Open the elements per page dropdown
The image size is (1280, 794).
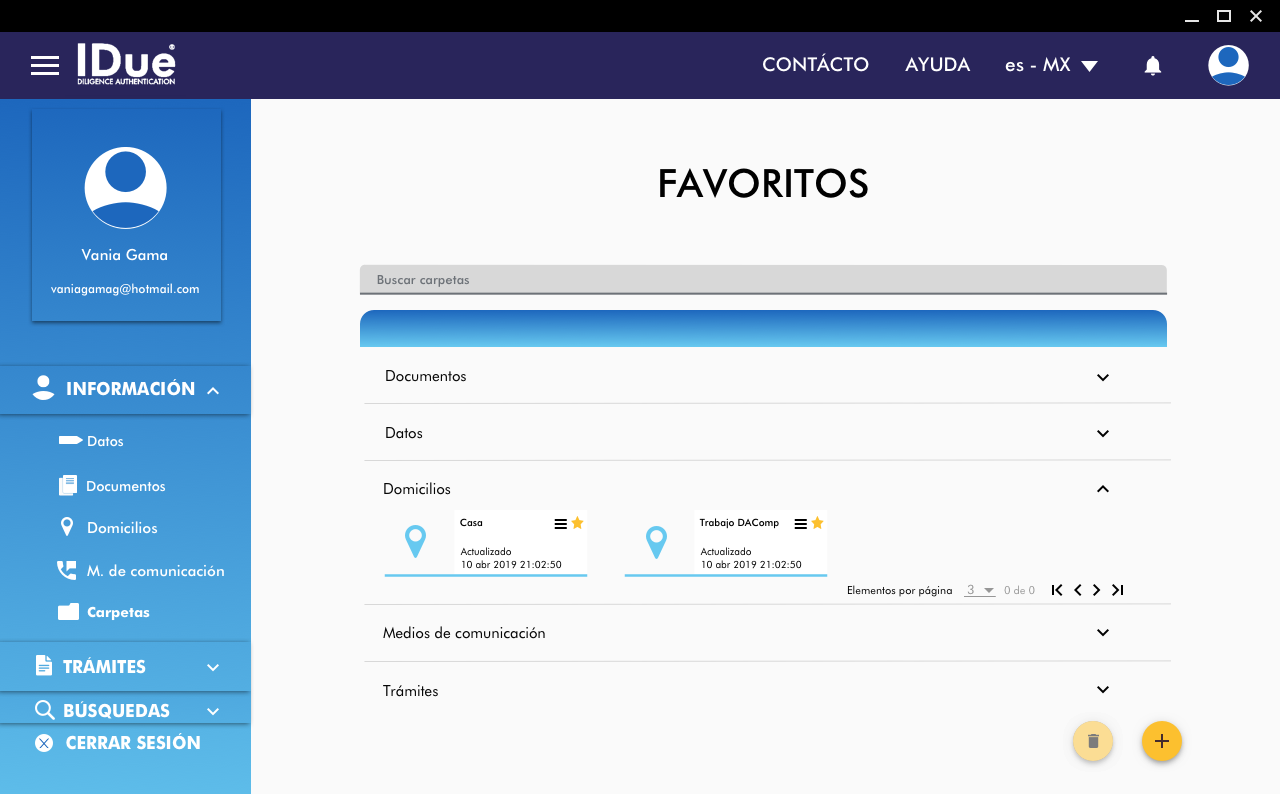pyautogui.click(x=979, y=590)
